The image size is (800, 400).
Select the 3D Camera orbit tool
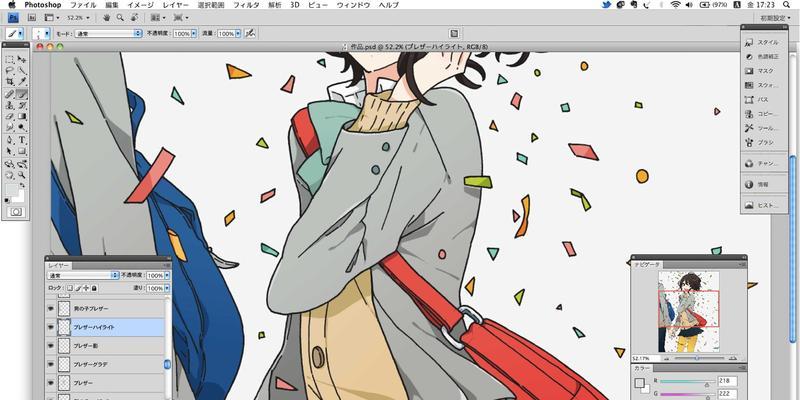coord(21,164)
